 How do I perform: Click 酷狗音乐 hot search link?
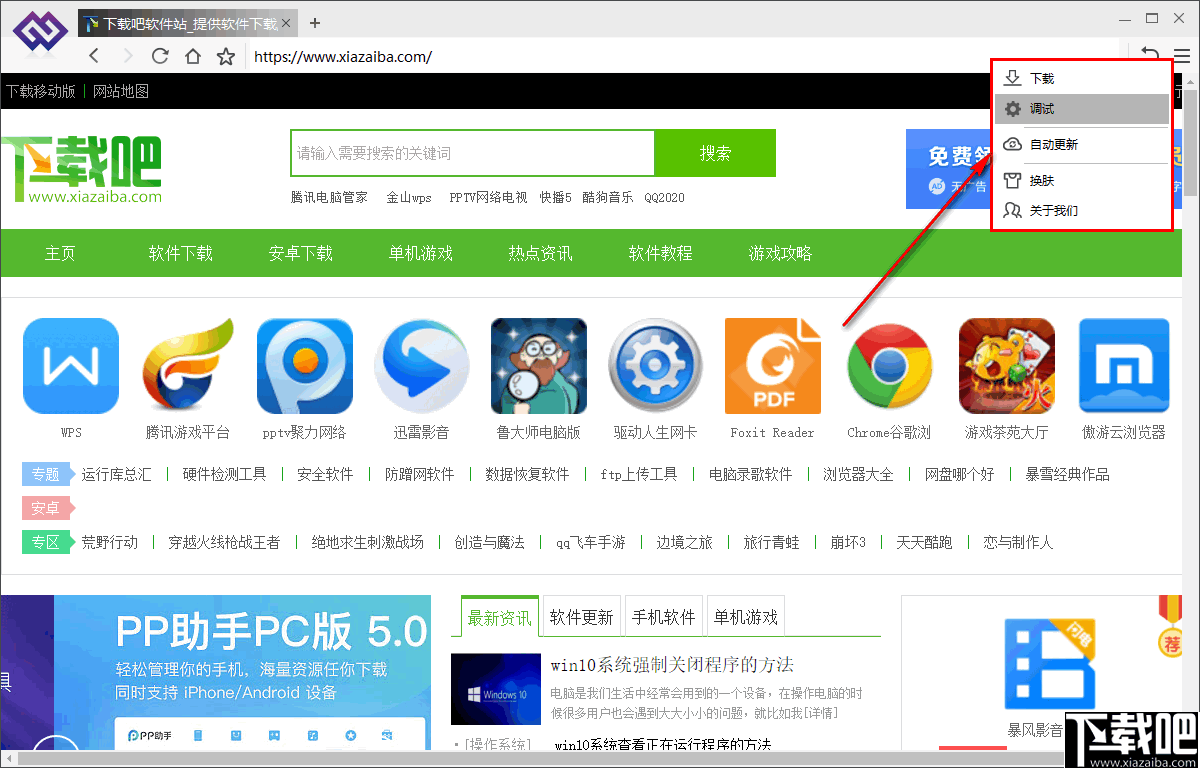coord(607,198)
